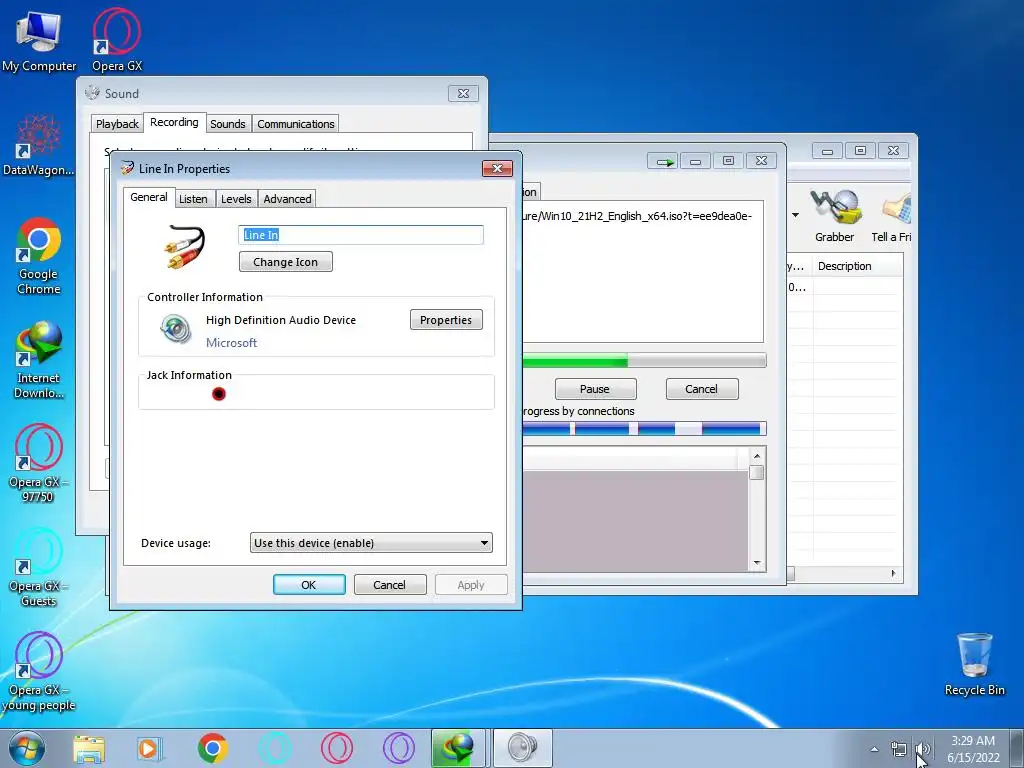Click the Windows Start orb
Image resolution: width=1024 pixels, height=768 pixels.
pos(27,748)
